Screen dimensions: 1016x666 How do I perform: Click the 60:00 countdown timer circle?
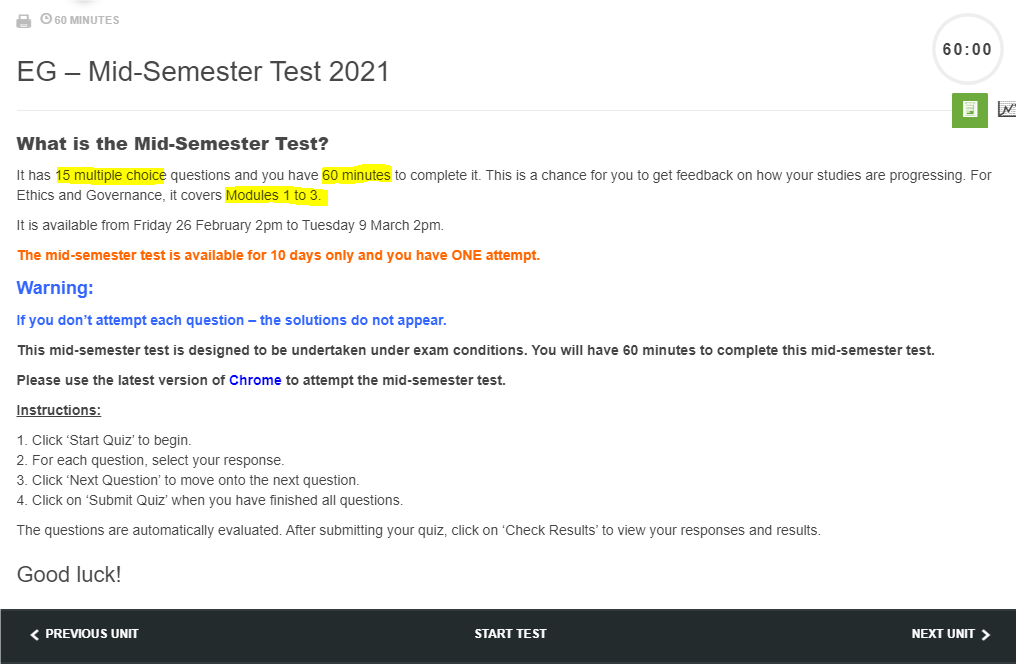967,50
